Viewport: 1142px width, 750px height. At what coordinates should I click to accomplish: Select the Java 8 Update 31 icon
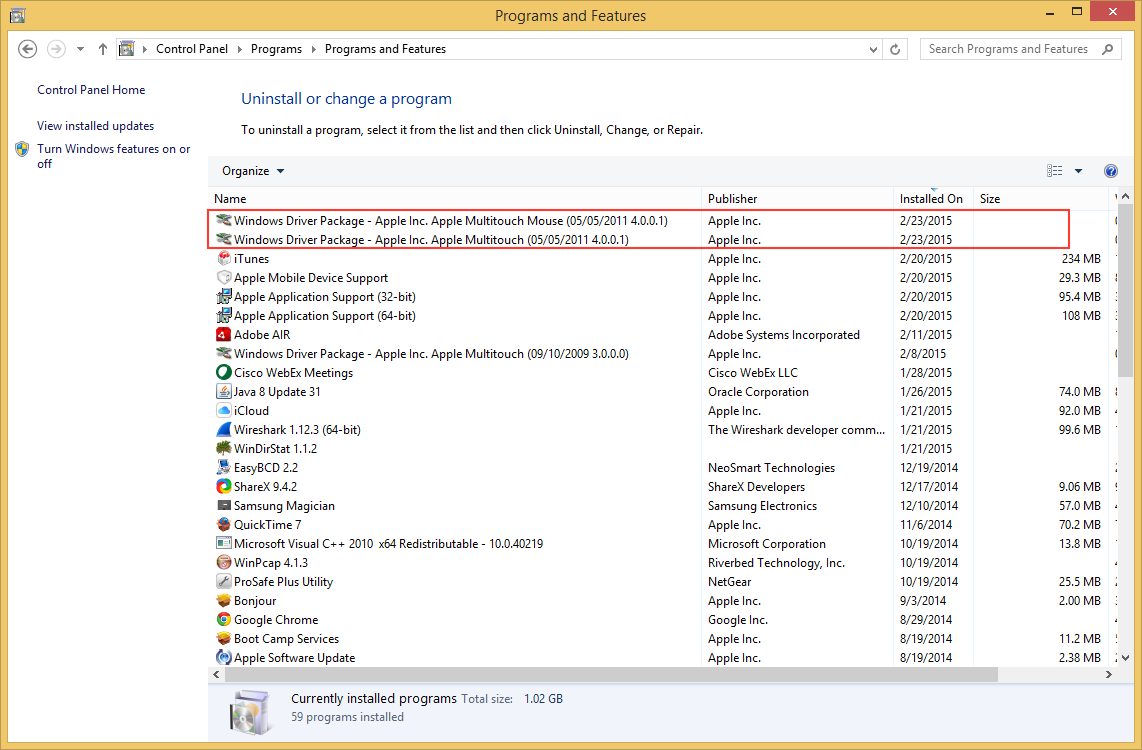[224, 391]
